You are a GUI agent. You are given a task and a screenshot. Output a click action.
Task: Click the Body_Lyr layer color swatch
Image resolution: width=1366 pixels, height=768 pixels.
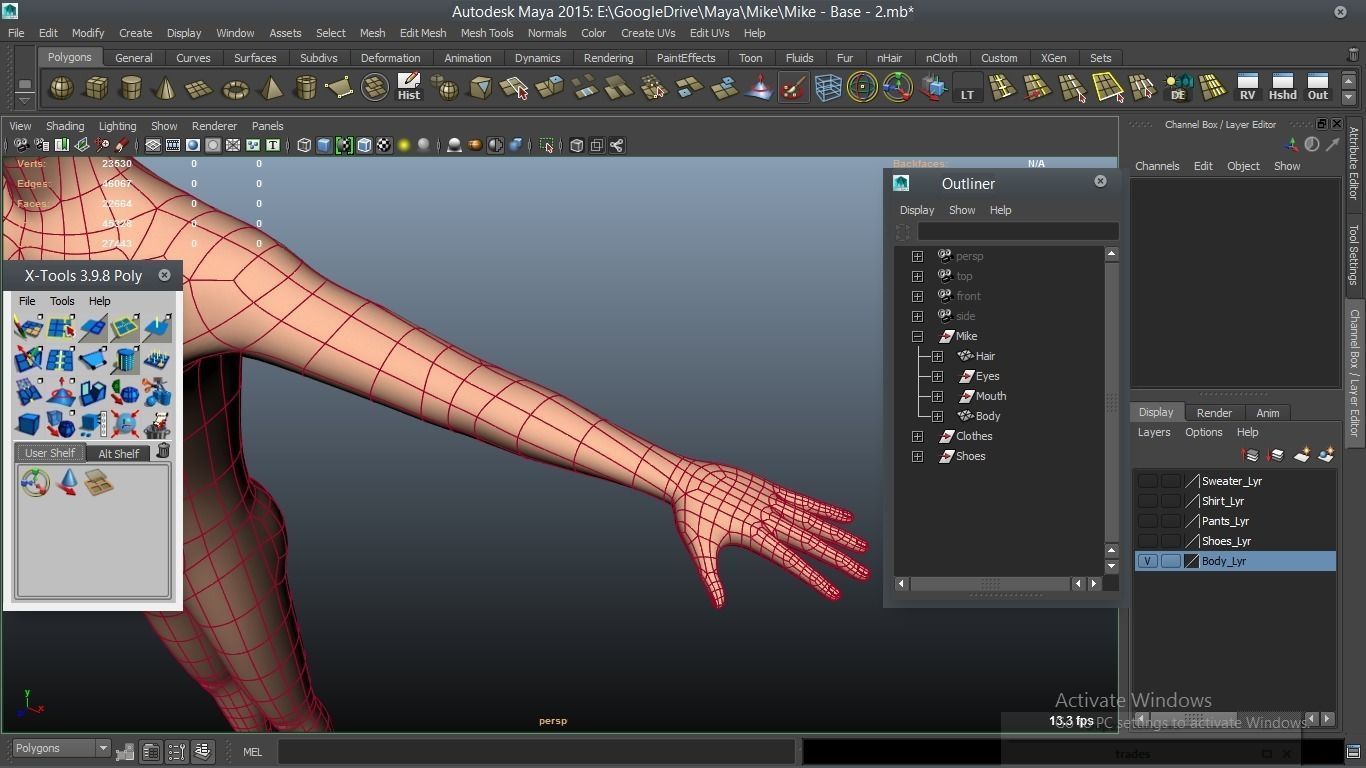tap(1191, 561)
